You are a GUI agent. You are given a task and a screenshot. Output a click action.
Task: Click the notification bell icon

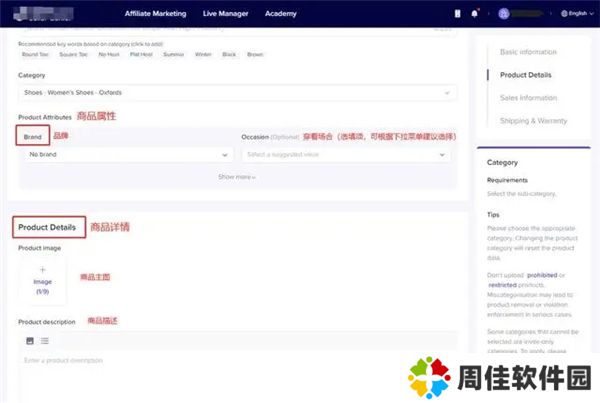475,13
